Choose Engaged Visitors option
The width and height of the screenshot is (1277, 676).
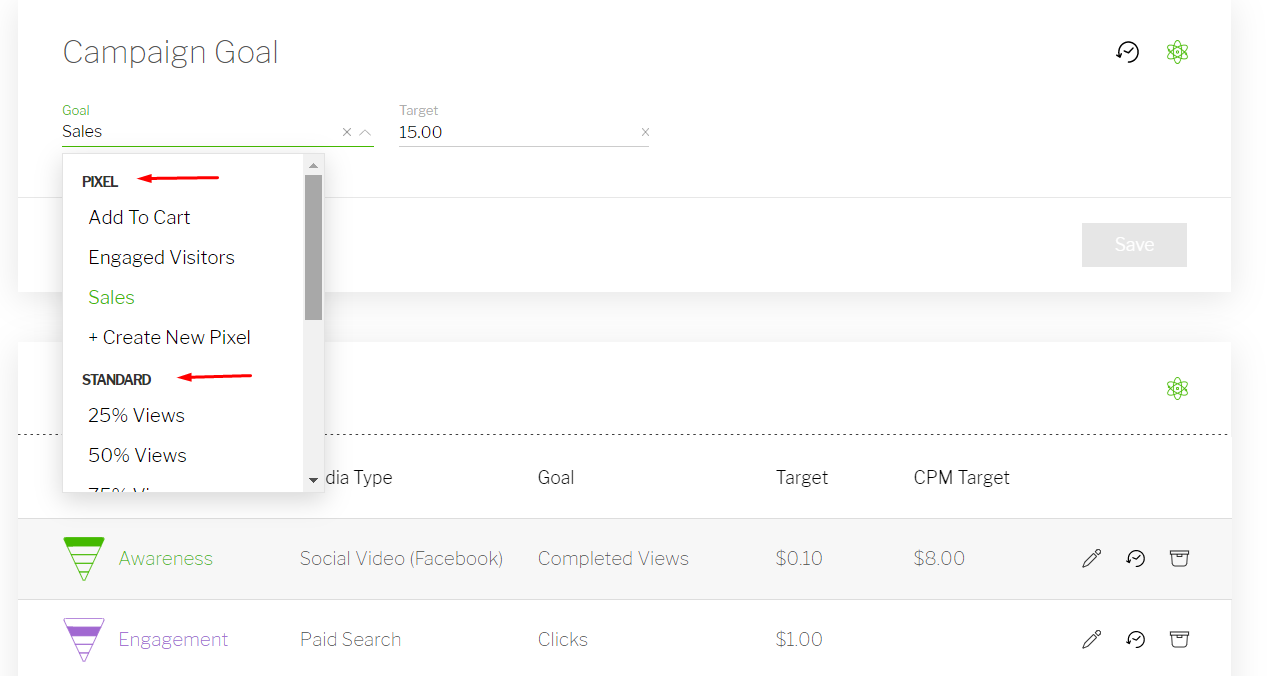click(161, 257)
